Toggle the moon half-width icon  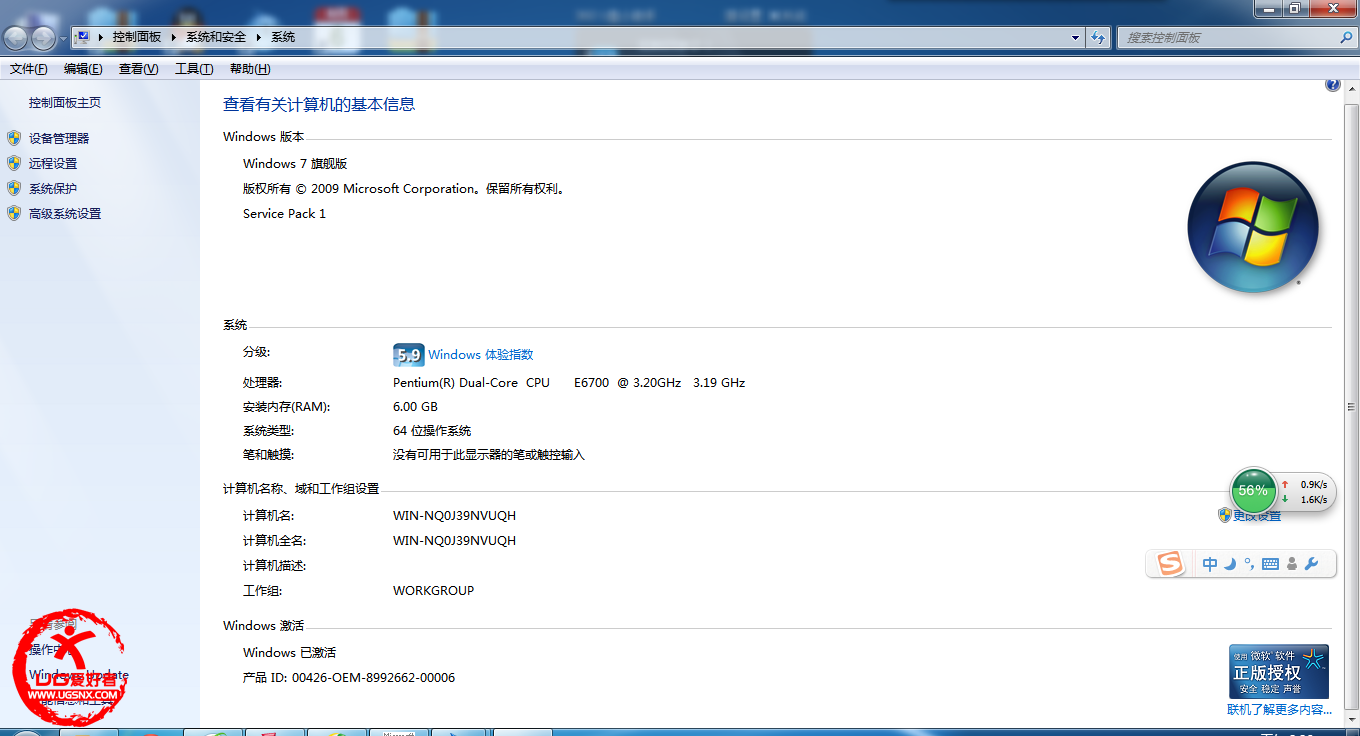1230,564
